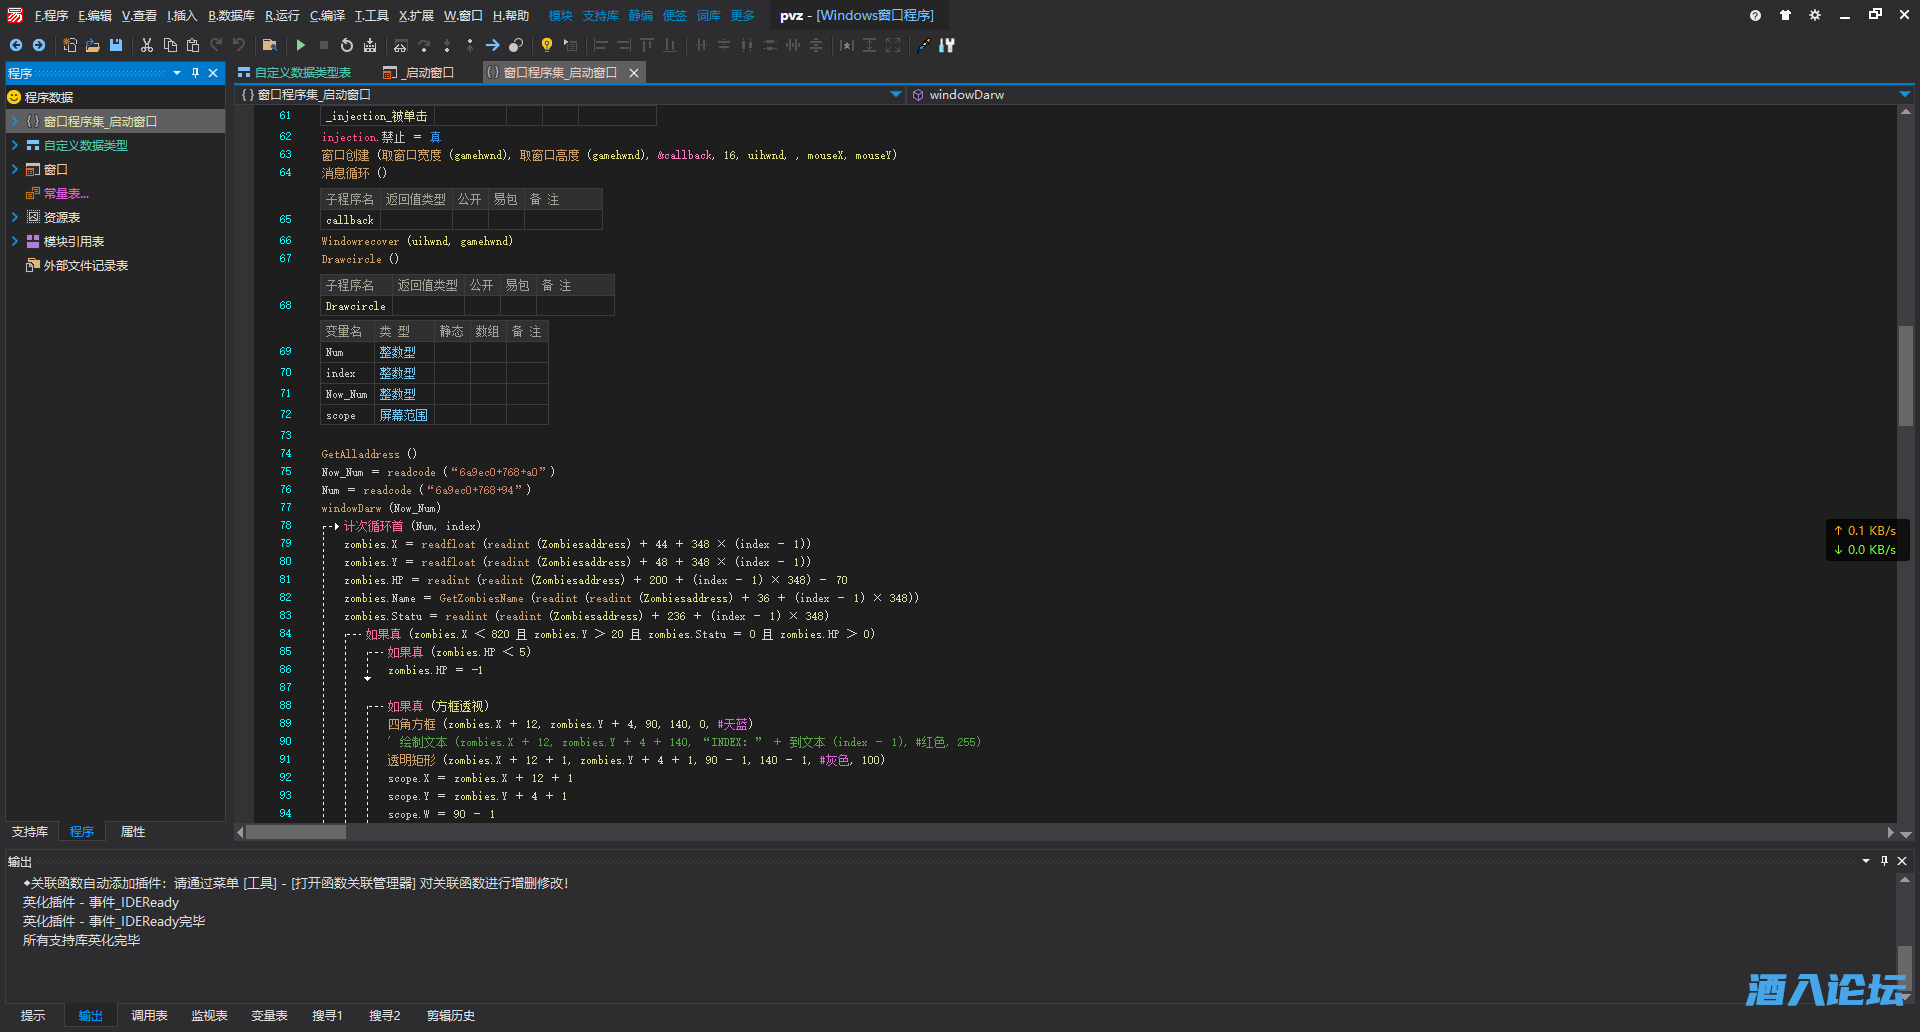Viewport: 1920px width, 1032px height.
Task: Click the blue navigate back arrow
Action: click(16, 45)
